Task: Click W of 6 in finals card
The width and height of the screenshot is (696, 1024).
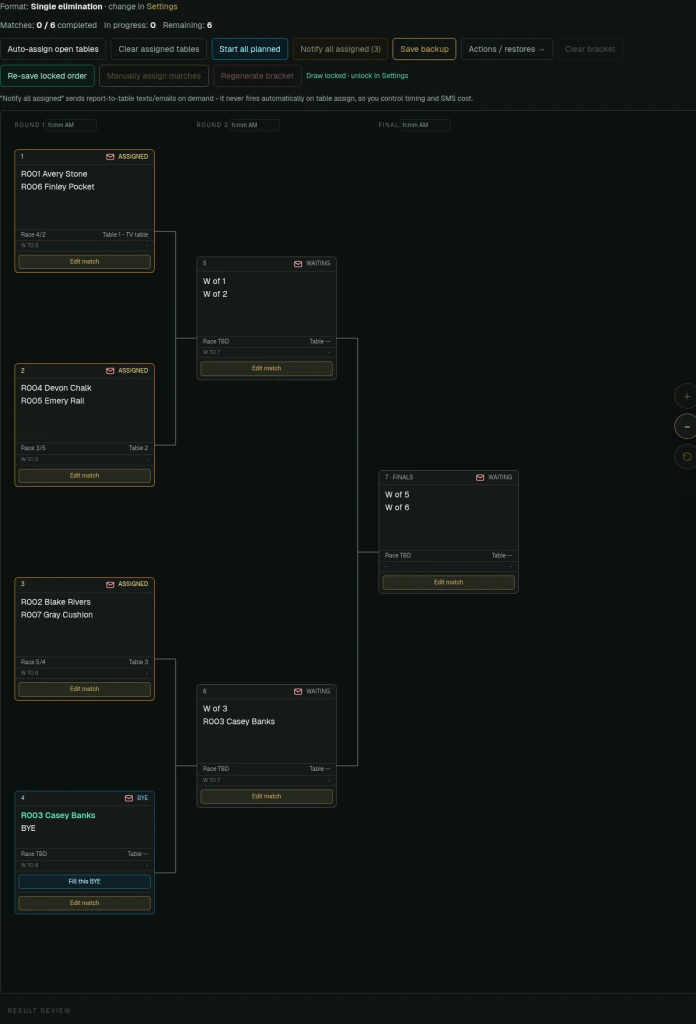Action: [397, 507]
